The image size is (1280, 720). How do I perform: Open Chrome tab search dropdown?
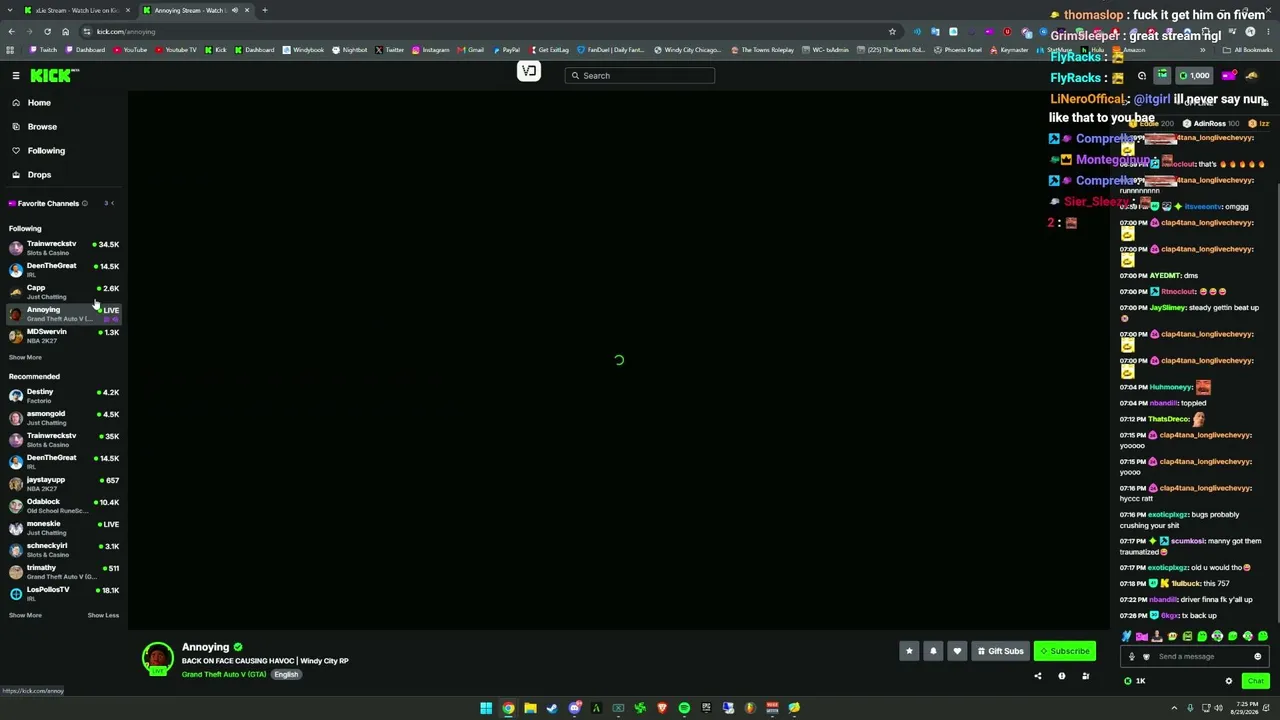[11, 10]
